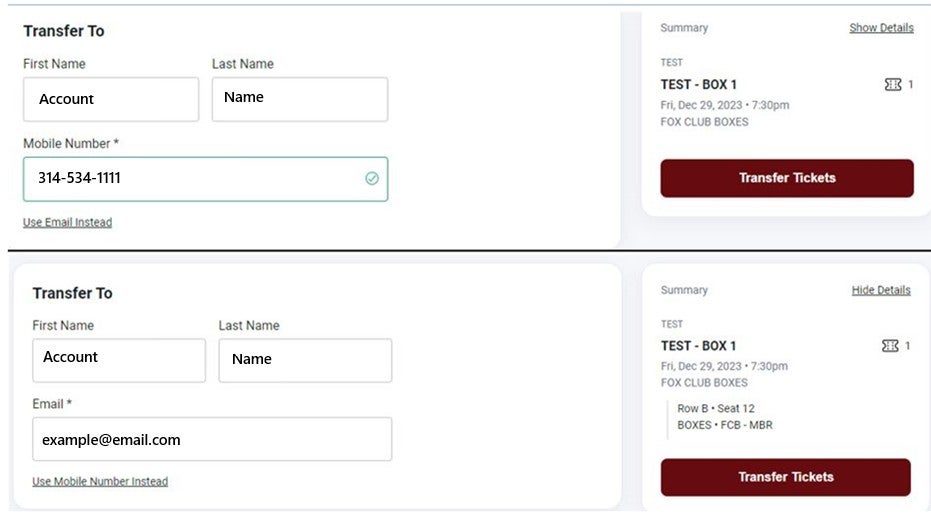Focus First Name field in the mobile number form
The image size is (931, 521).
click(111, 99)
